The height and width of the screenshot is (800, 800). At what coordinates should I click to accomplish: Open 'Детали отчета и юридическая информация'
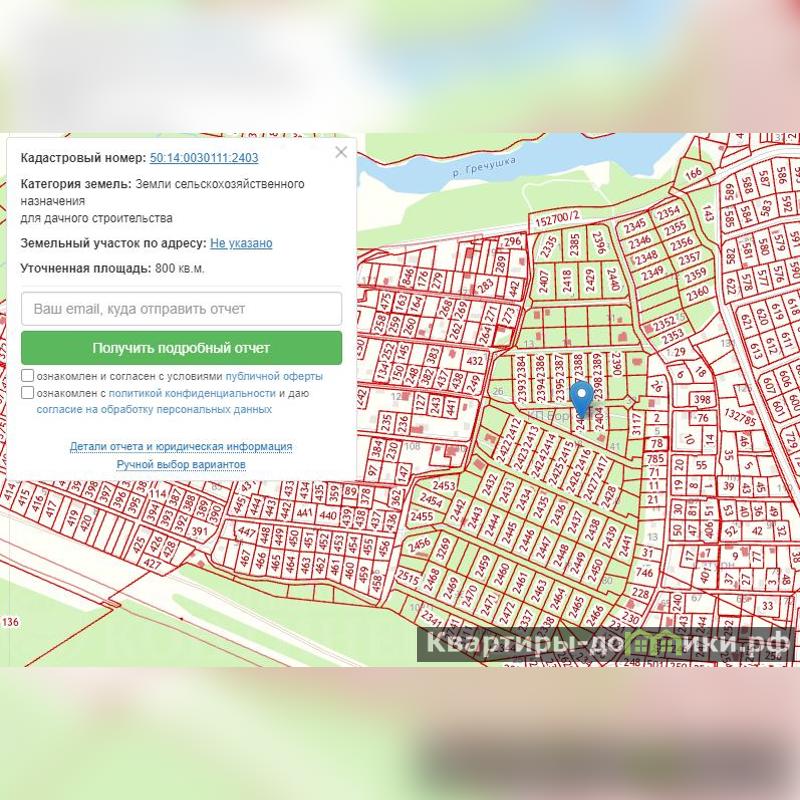[x=181, y=447]
